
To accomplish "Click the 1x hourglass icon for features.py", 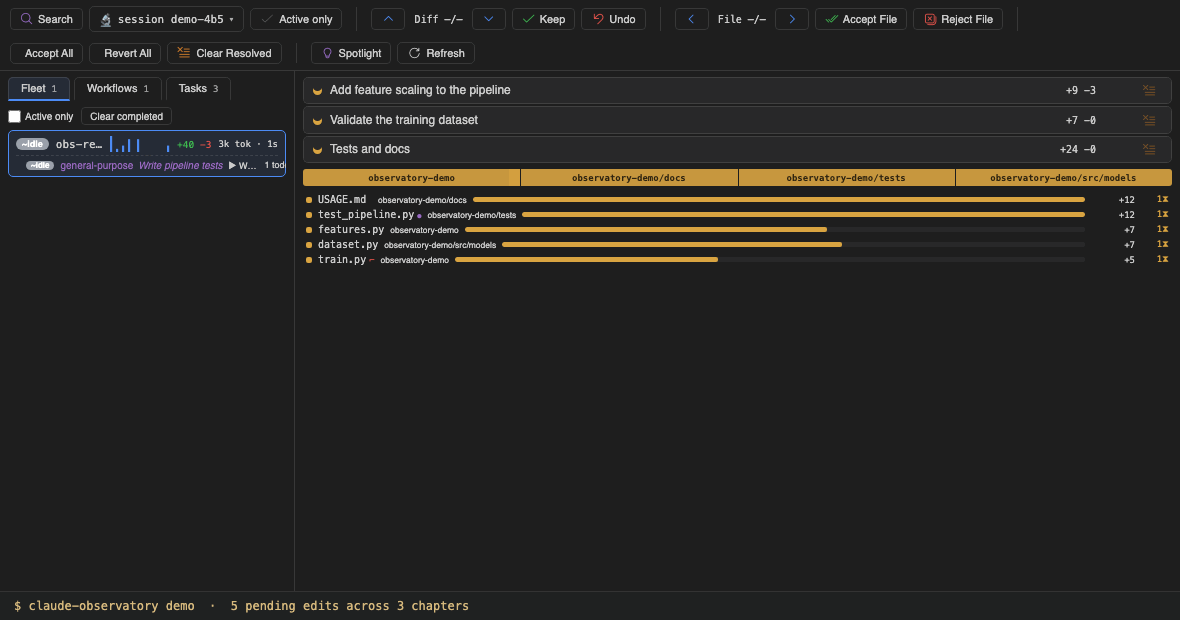I will pos(1162,229).
